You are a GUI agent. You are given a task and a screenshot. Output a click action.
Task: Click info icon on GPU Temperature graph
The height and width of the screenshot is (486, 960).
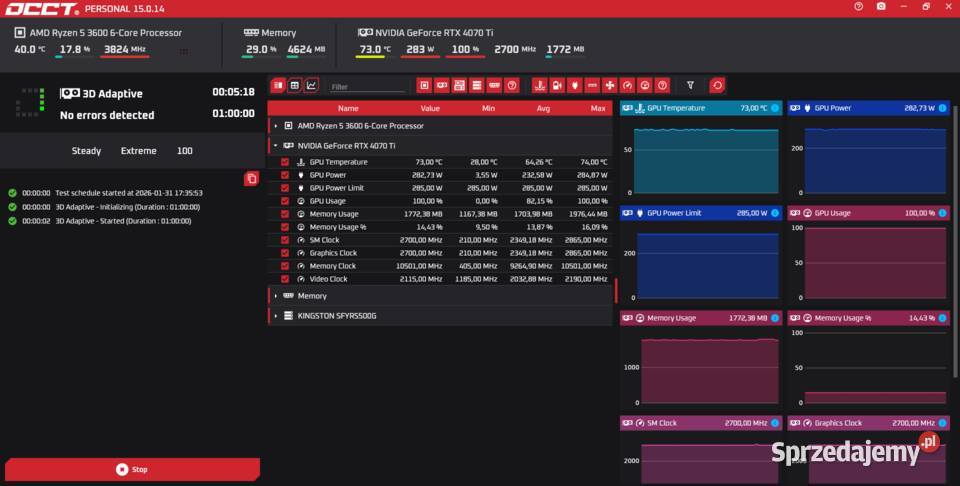[x=775, y=108]
